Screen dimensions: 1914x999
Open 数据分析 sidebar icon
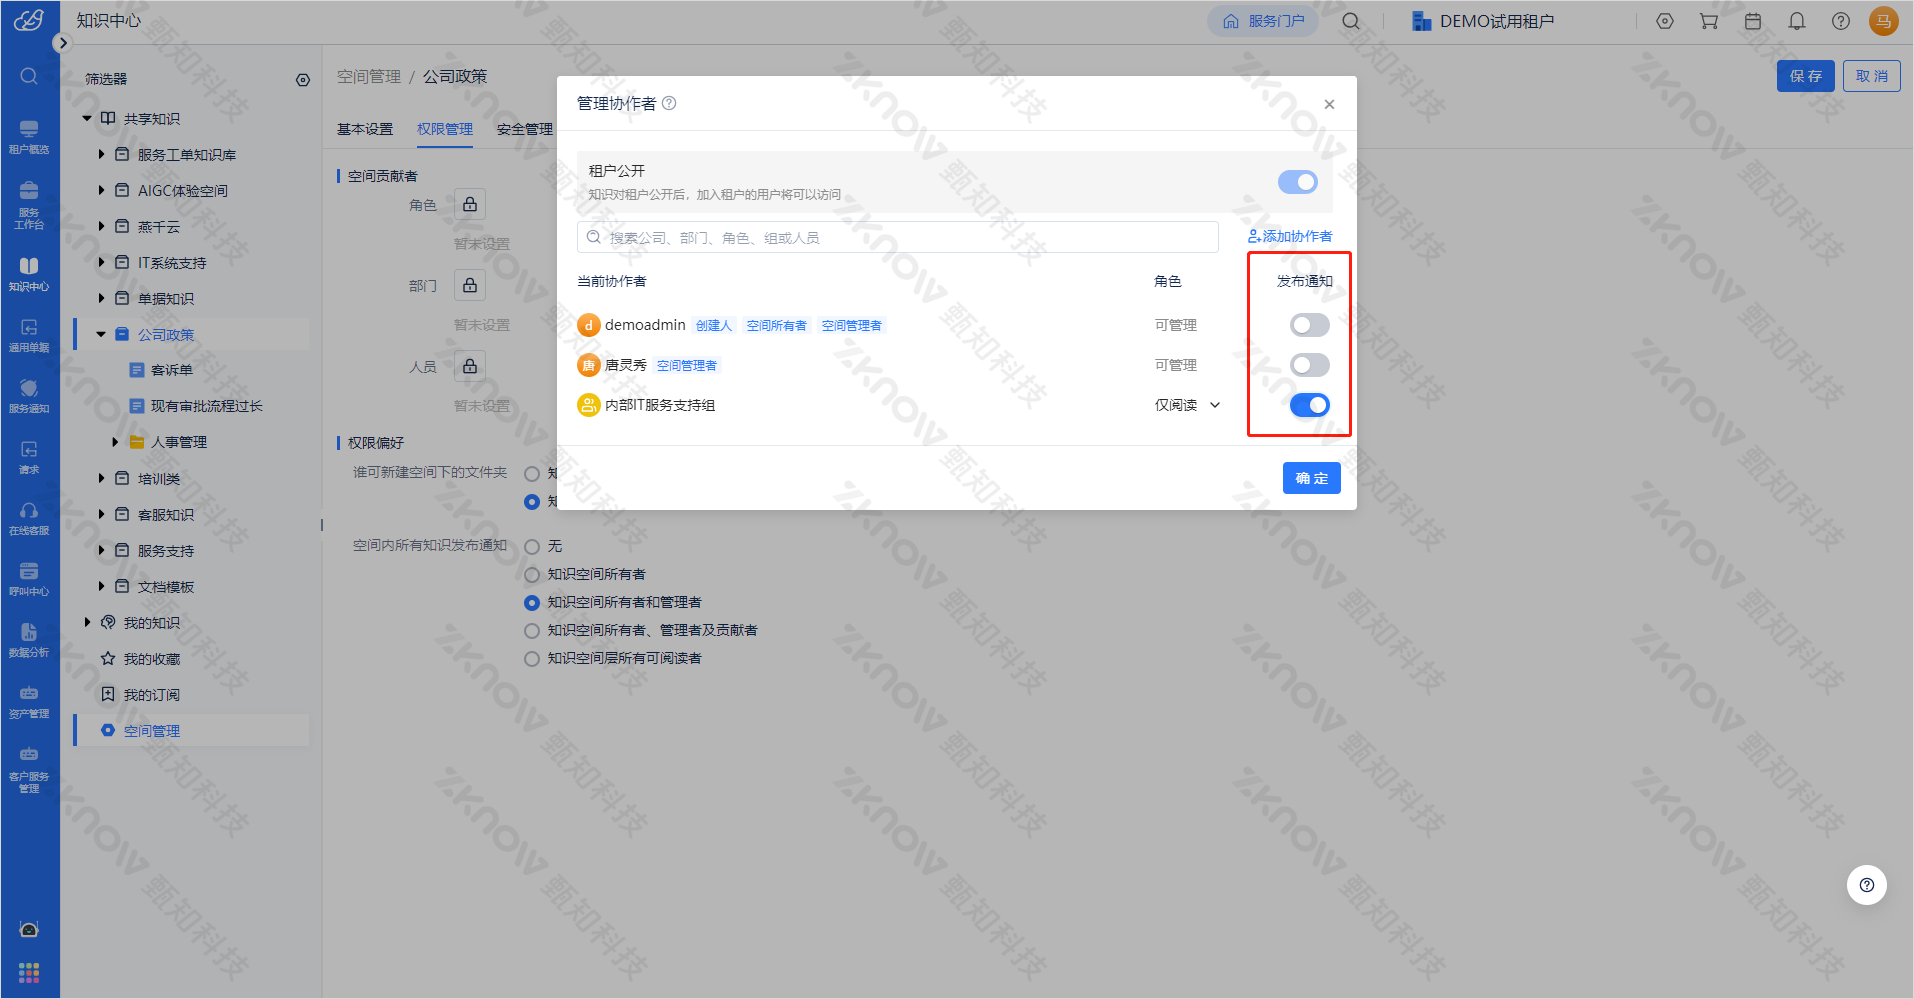pyautogui.click(x=29, y=640)
